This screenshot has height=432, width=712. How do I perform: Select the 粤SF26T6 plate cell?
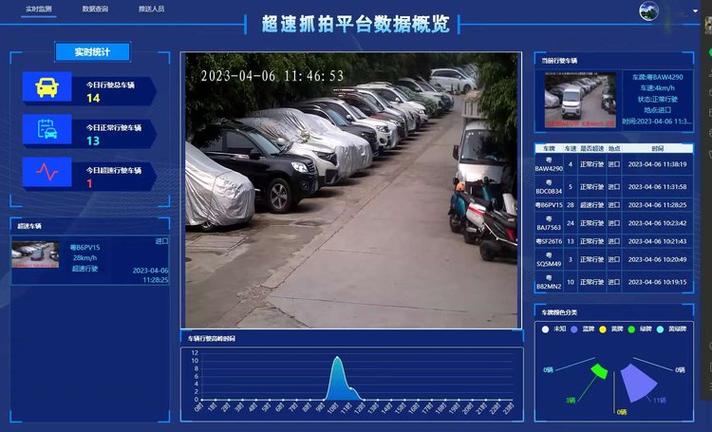(x=549, y=241)
